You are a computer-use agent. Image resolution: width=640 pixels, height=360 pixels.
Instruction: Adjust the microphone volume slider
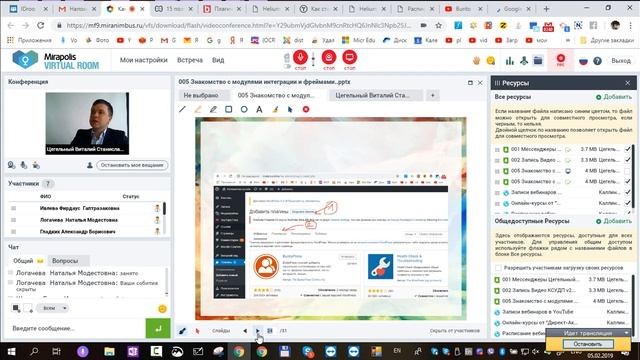click(x=313, y=59)
